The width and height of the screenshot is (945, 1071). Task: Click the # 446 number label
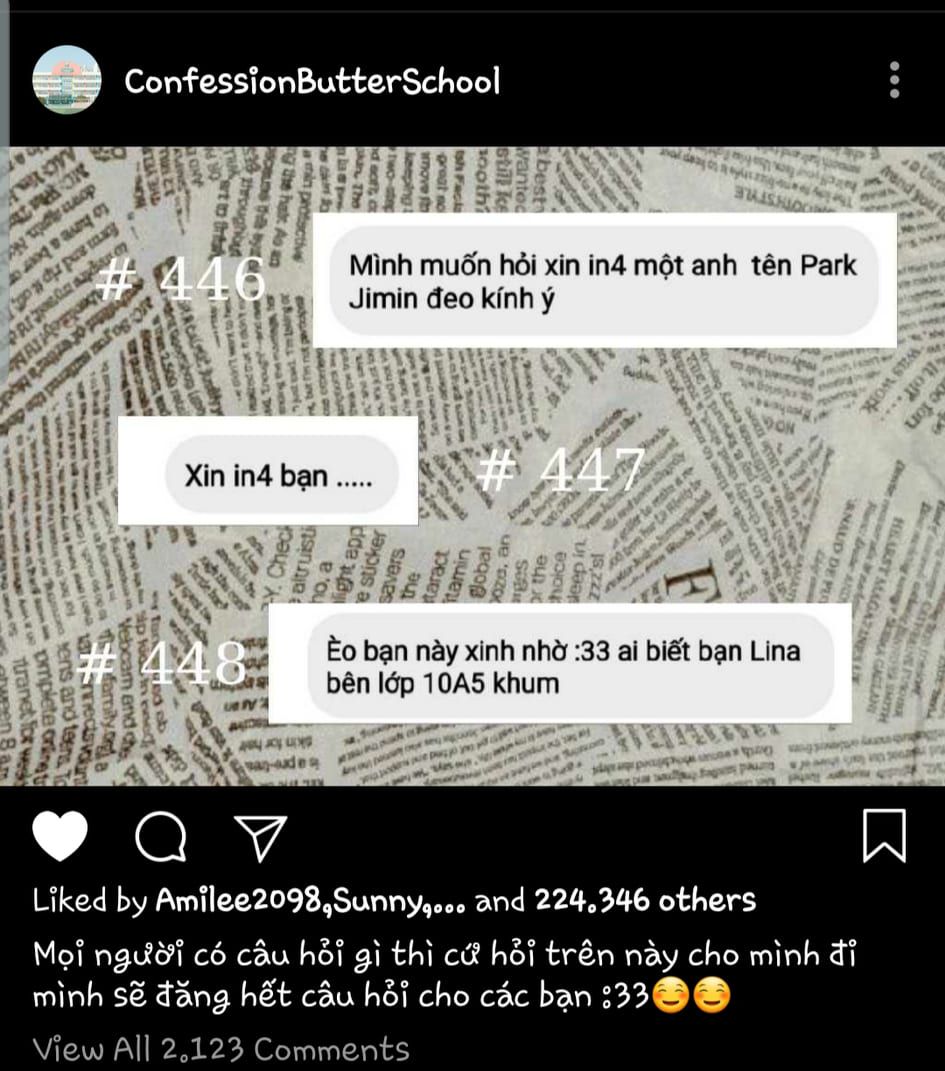point(181,279)
